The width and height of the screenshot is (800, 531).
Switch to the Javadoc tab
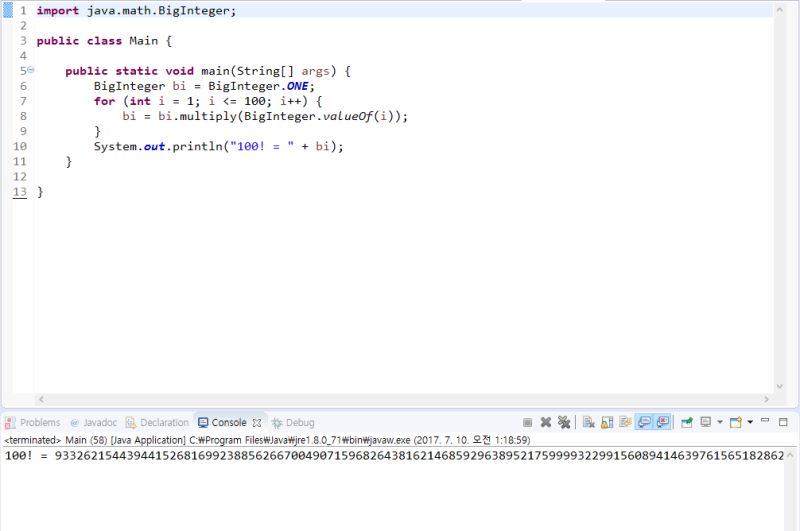94,422
